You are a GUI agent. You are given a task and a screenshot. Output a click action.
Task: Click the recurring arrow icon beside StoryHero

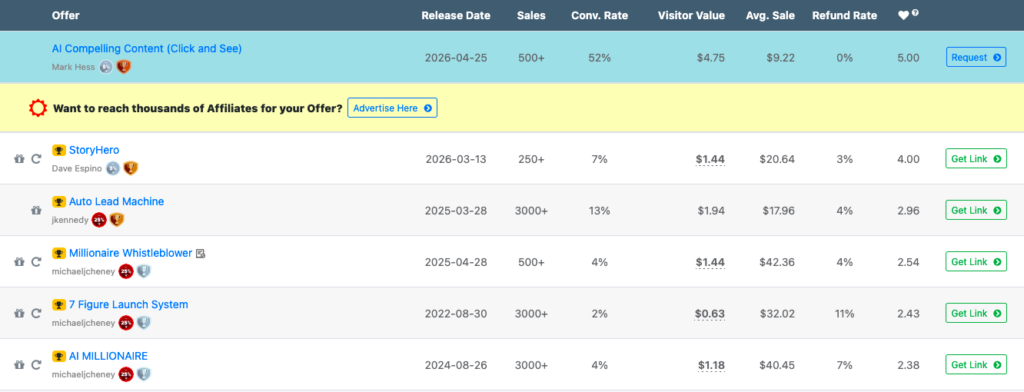point(37,159)
